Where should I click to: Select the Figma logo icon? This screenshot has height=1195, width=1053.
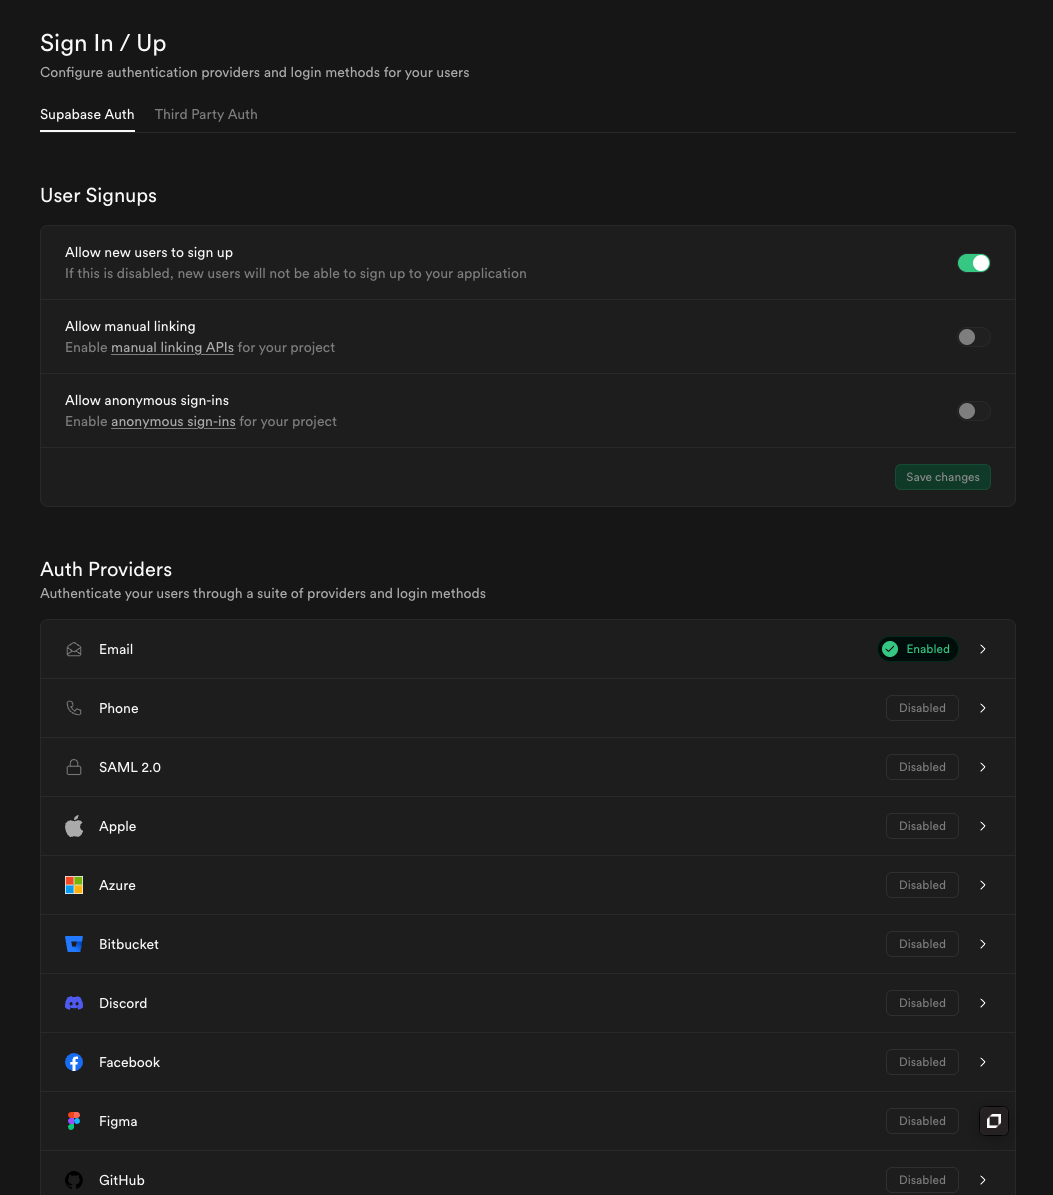coord(74,1121)
